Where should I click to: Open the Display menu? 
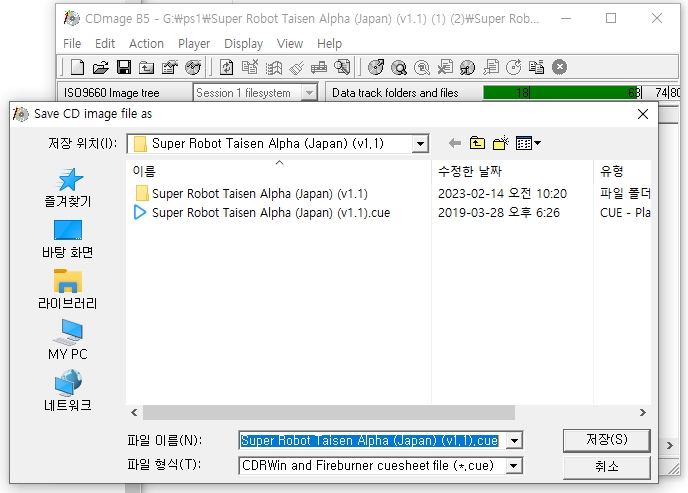tap(244, 43)
